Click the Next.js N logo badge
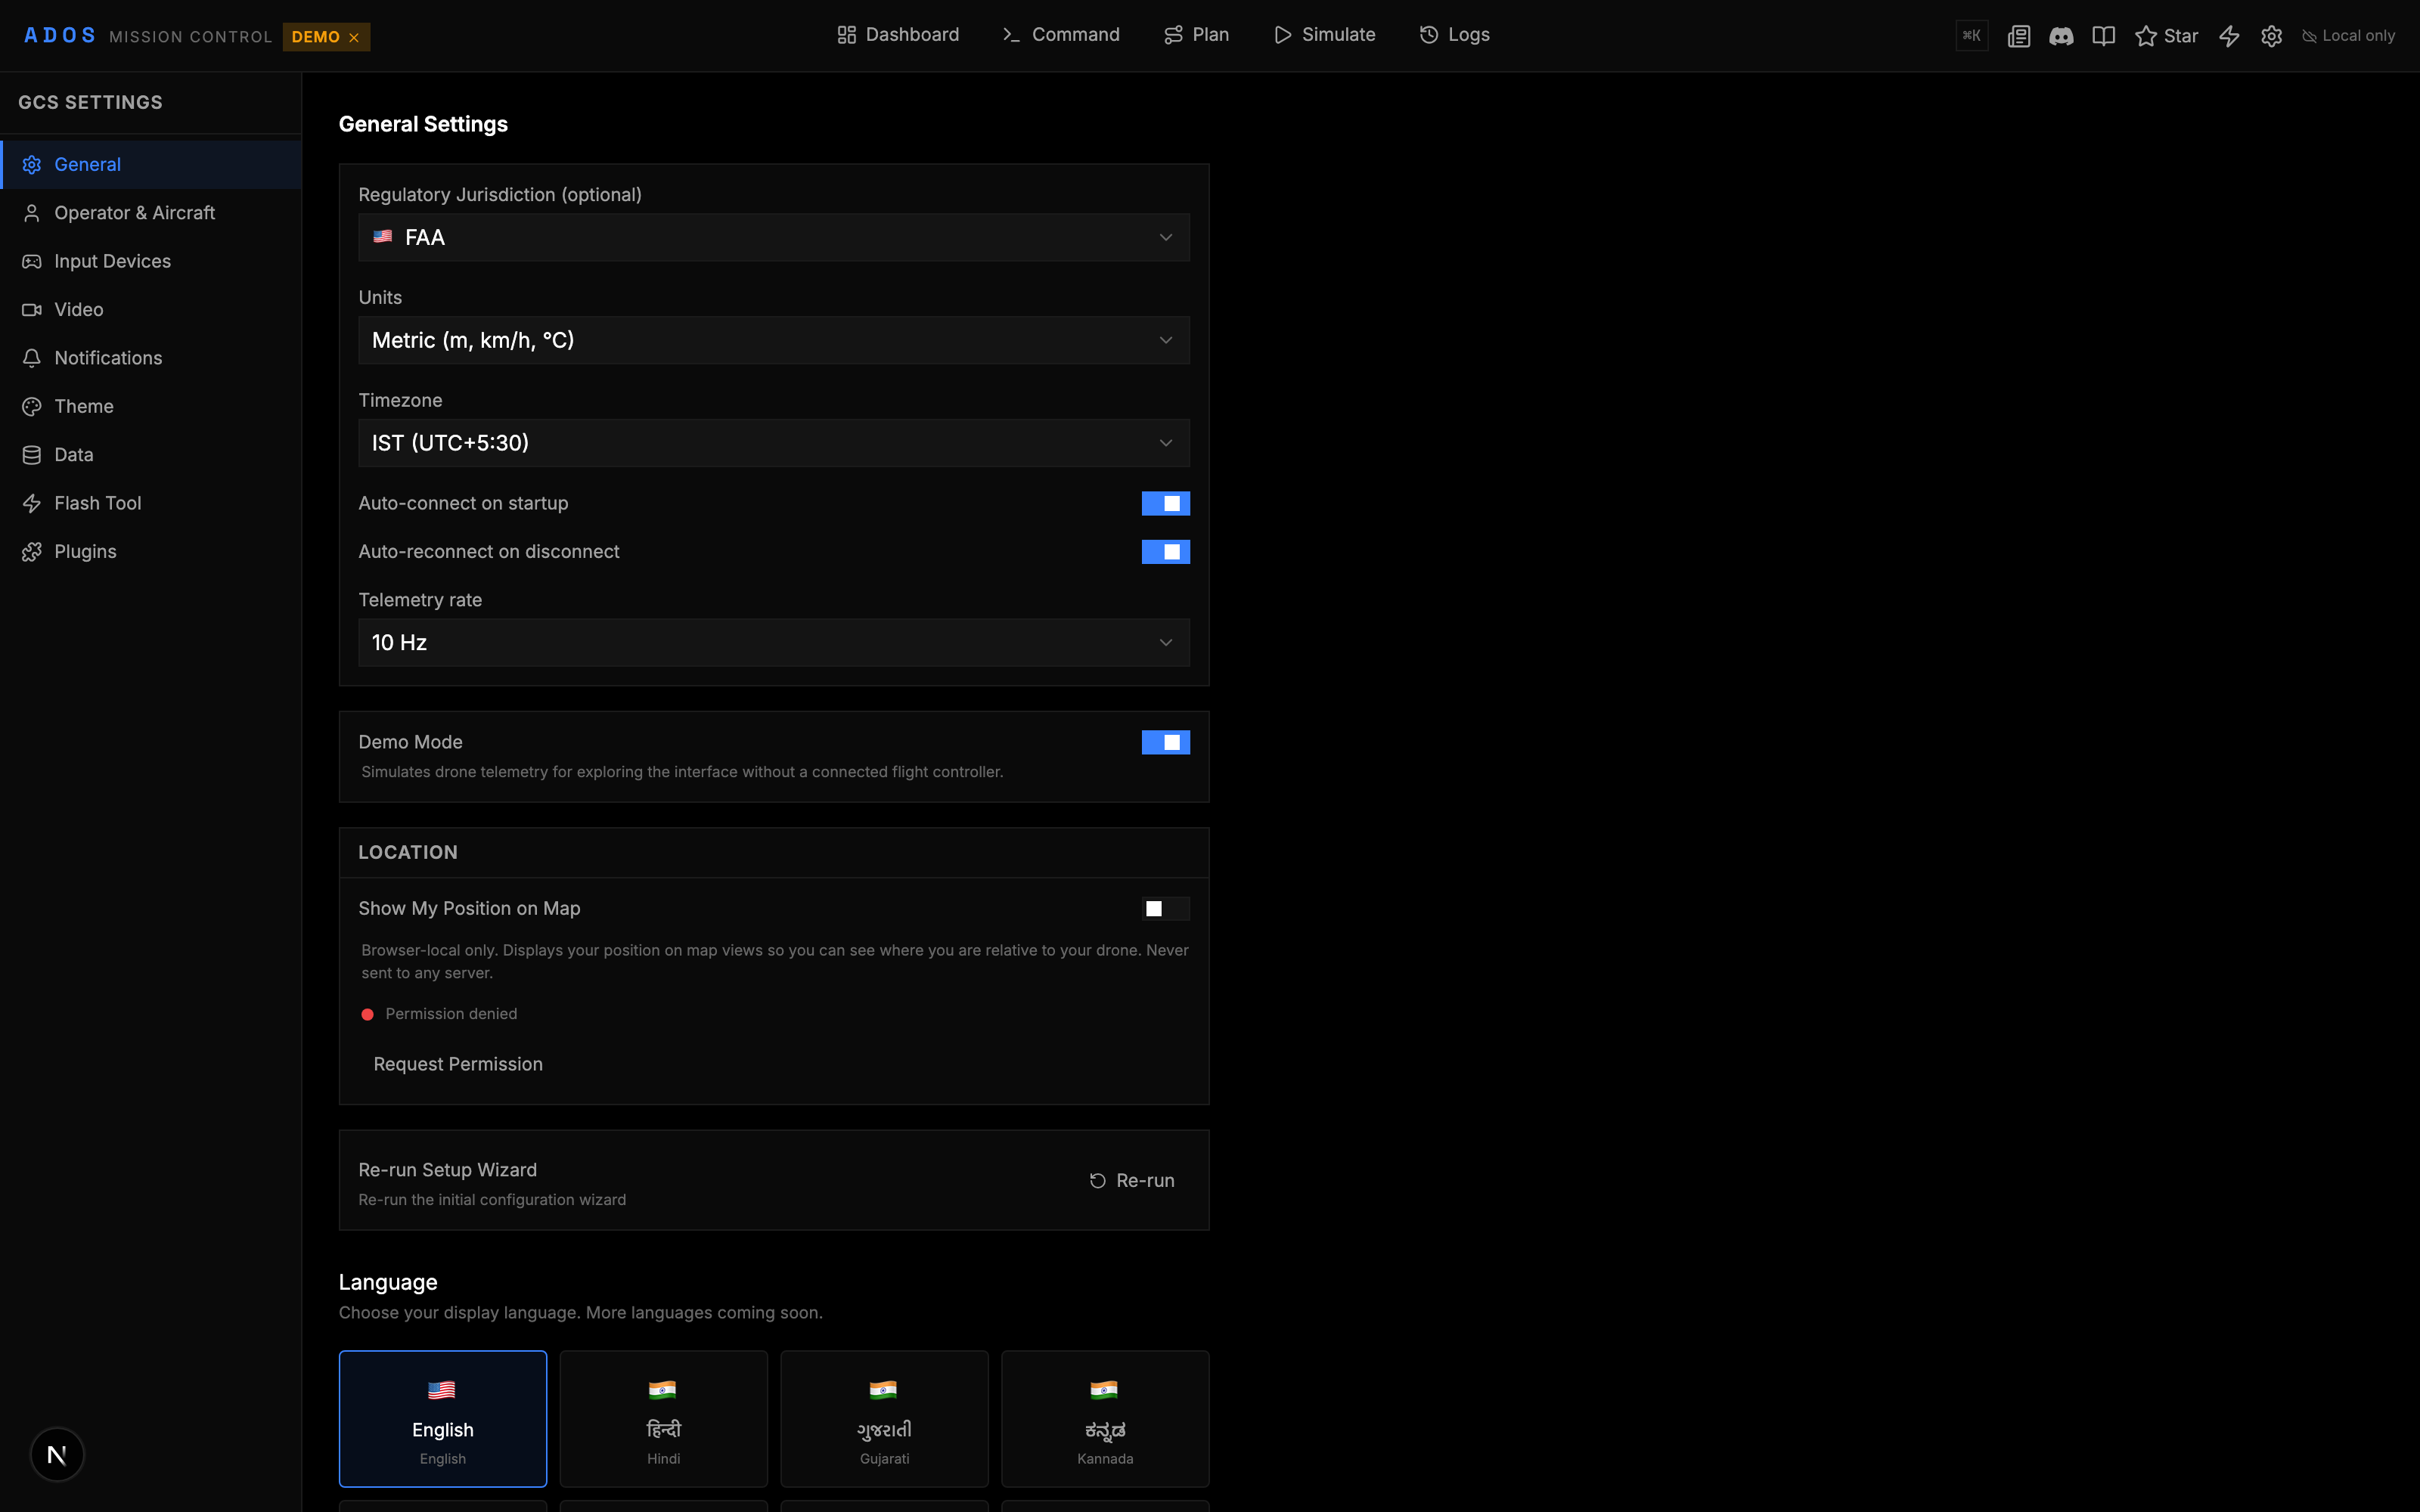 (x=57, y=1454)
